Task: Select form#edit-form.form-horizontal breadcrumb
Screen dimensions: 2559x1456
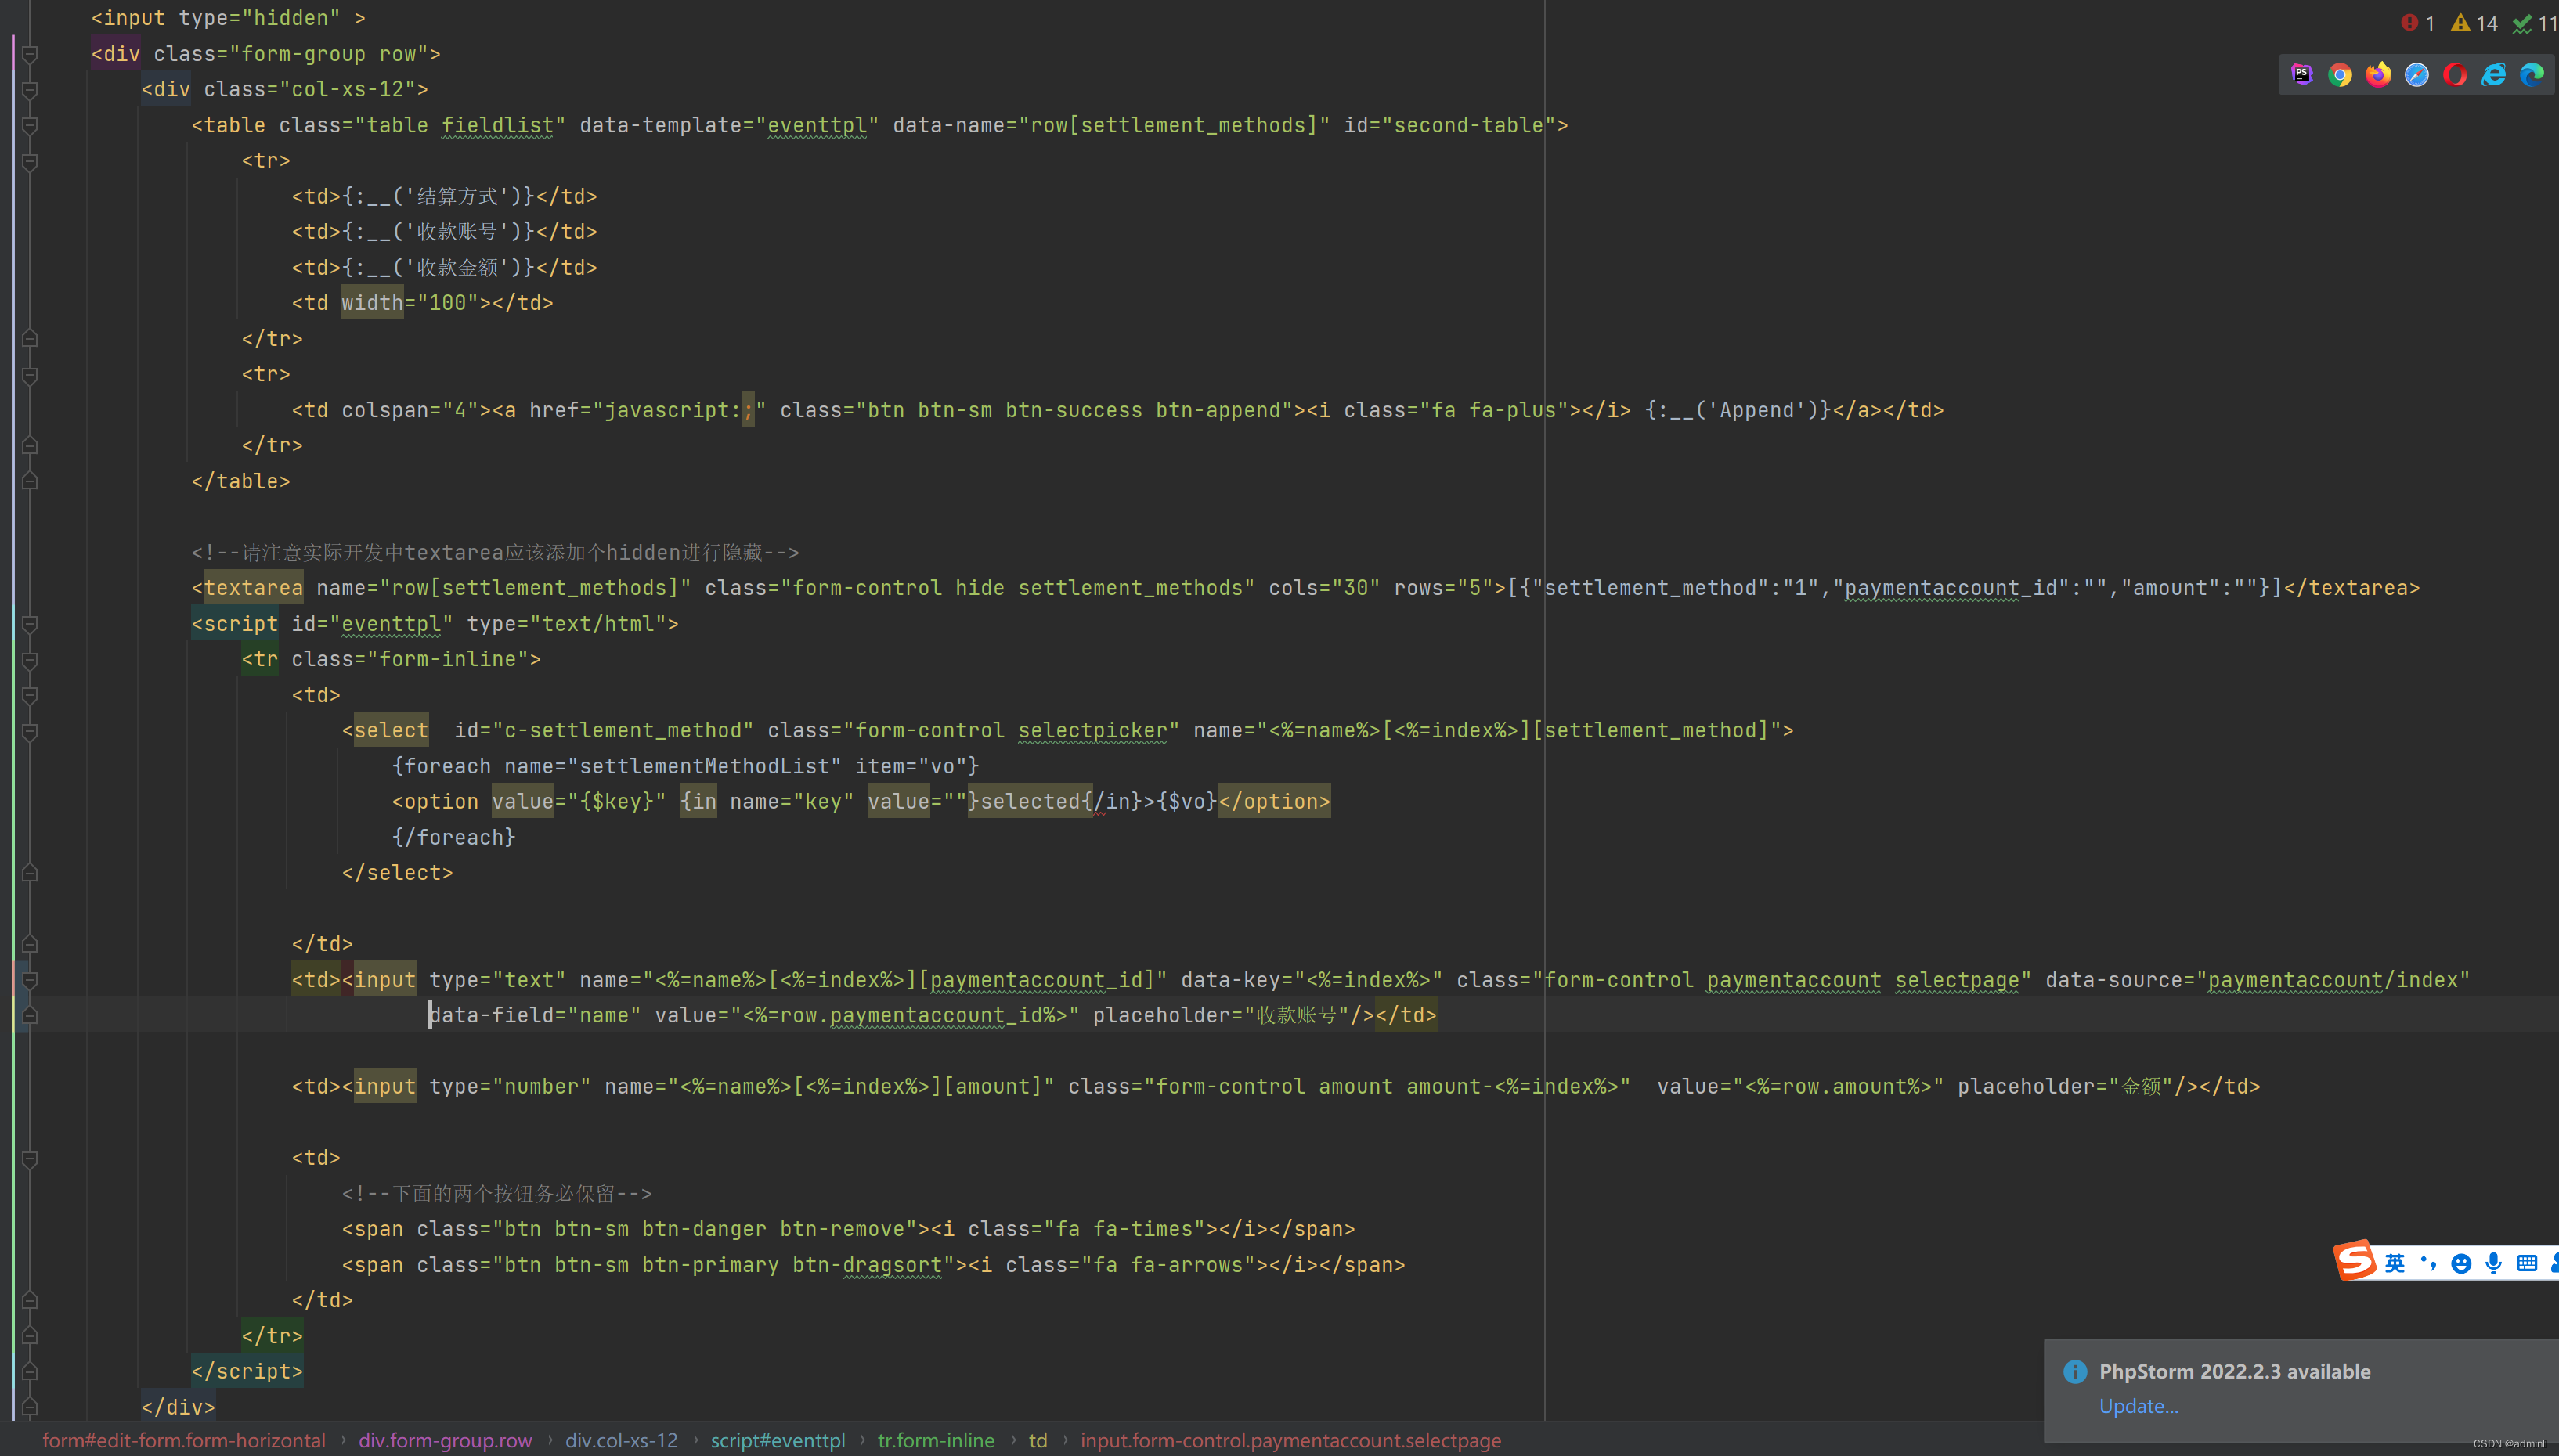Action: [x=184, y=1440]
